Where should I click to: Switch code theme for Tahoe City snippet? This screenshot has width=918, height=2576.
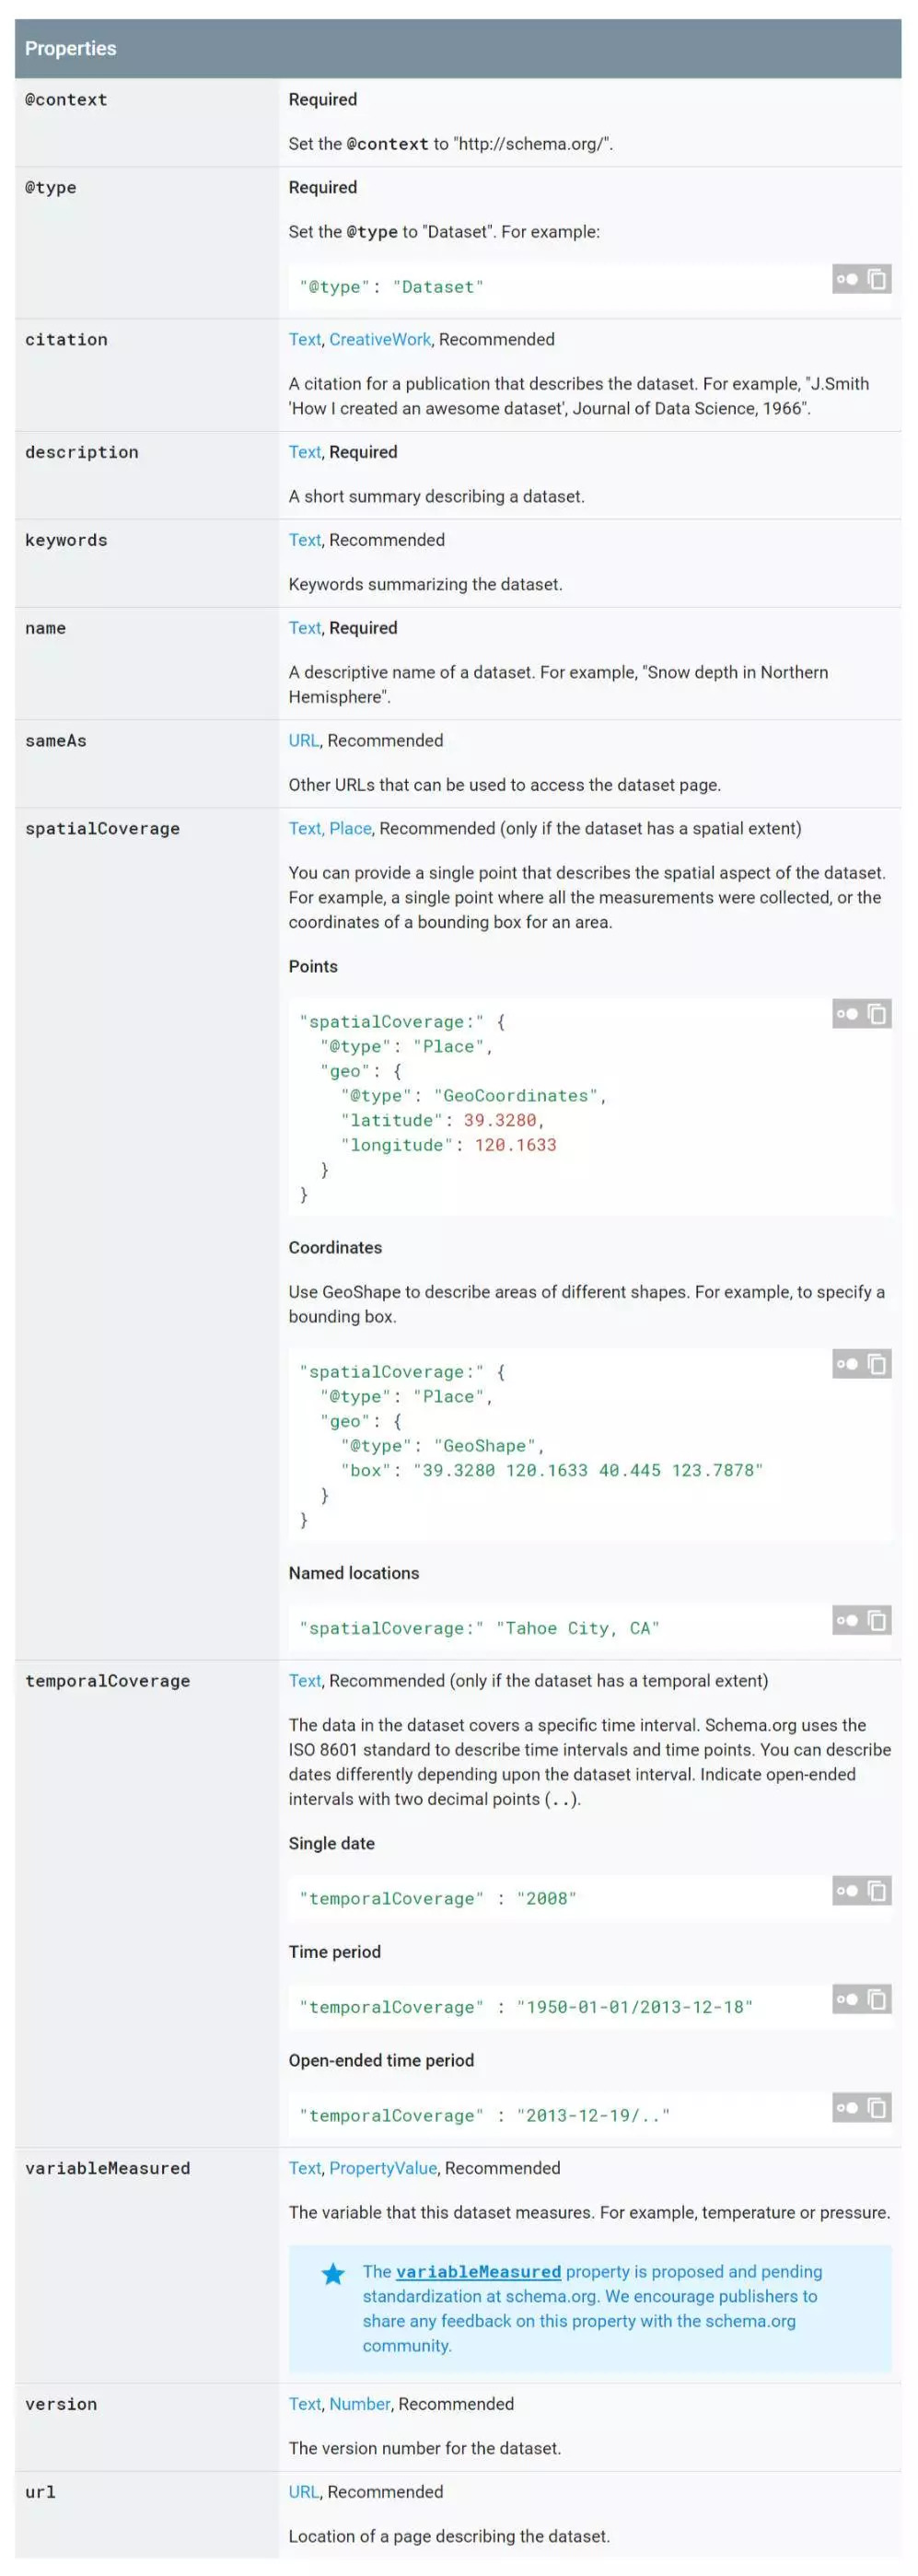pos(847,1620)
